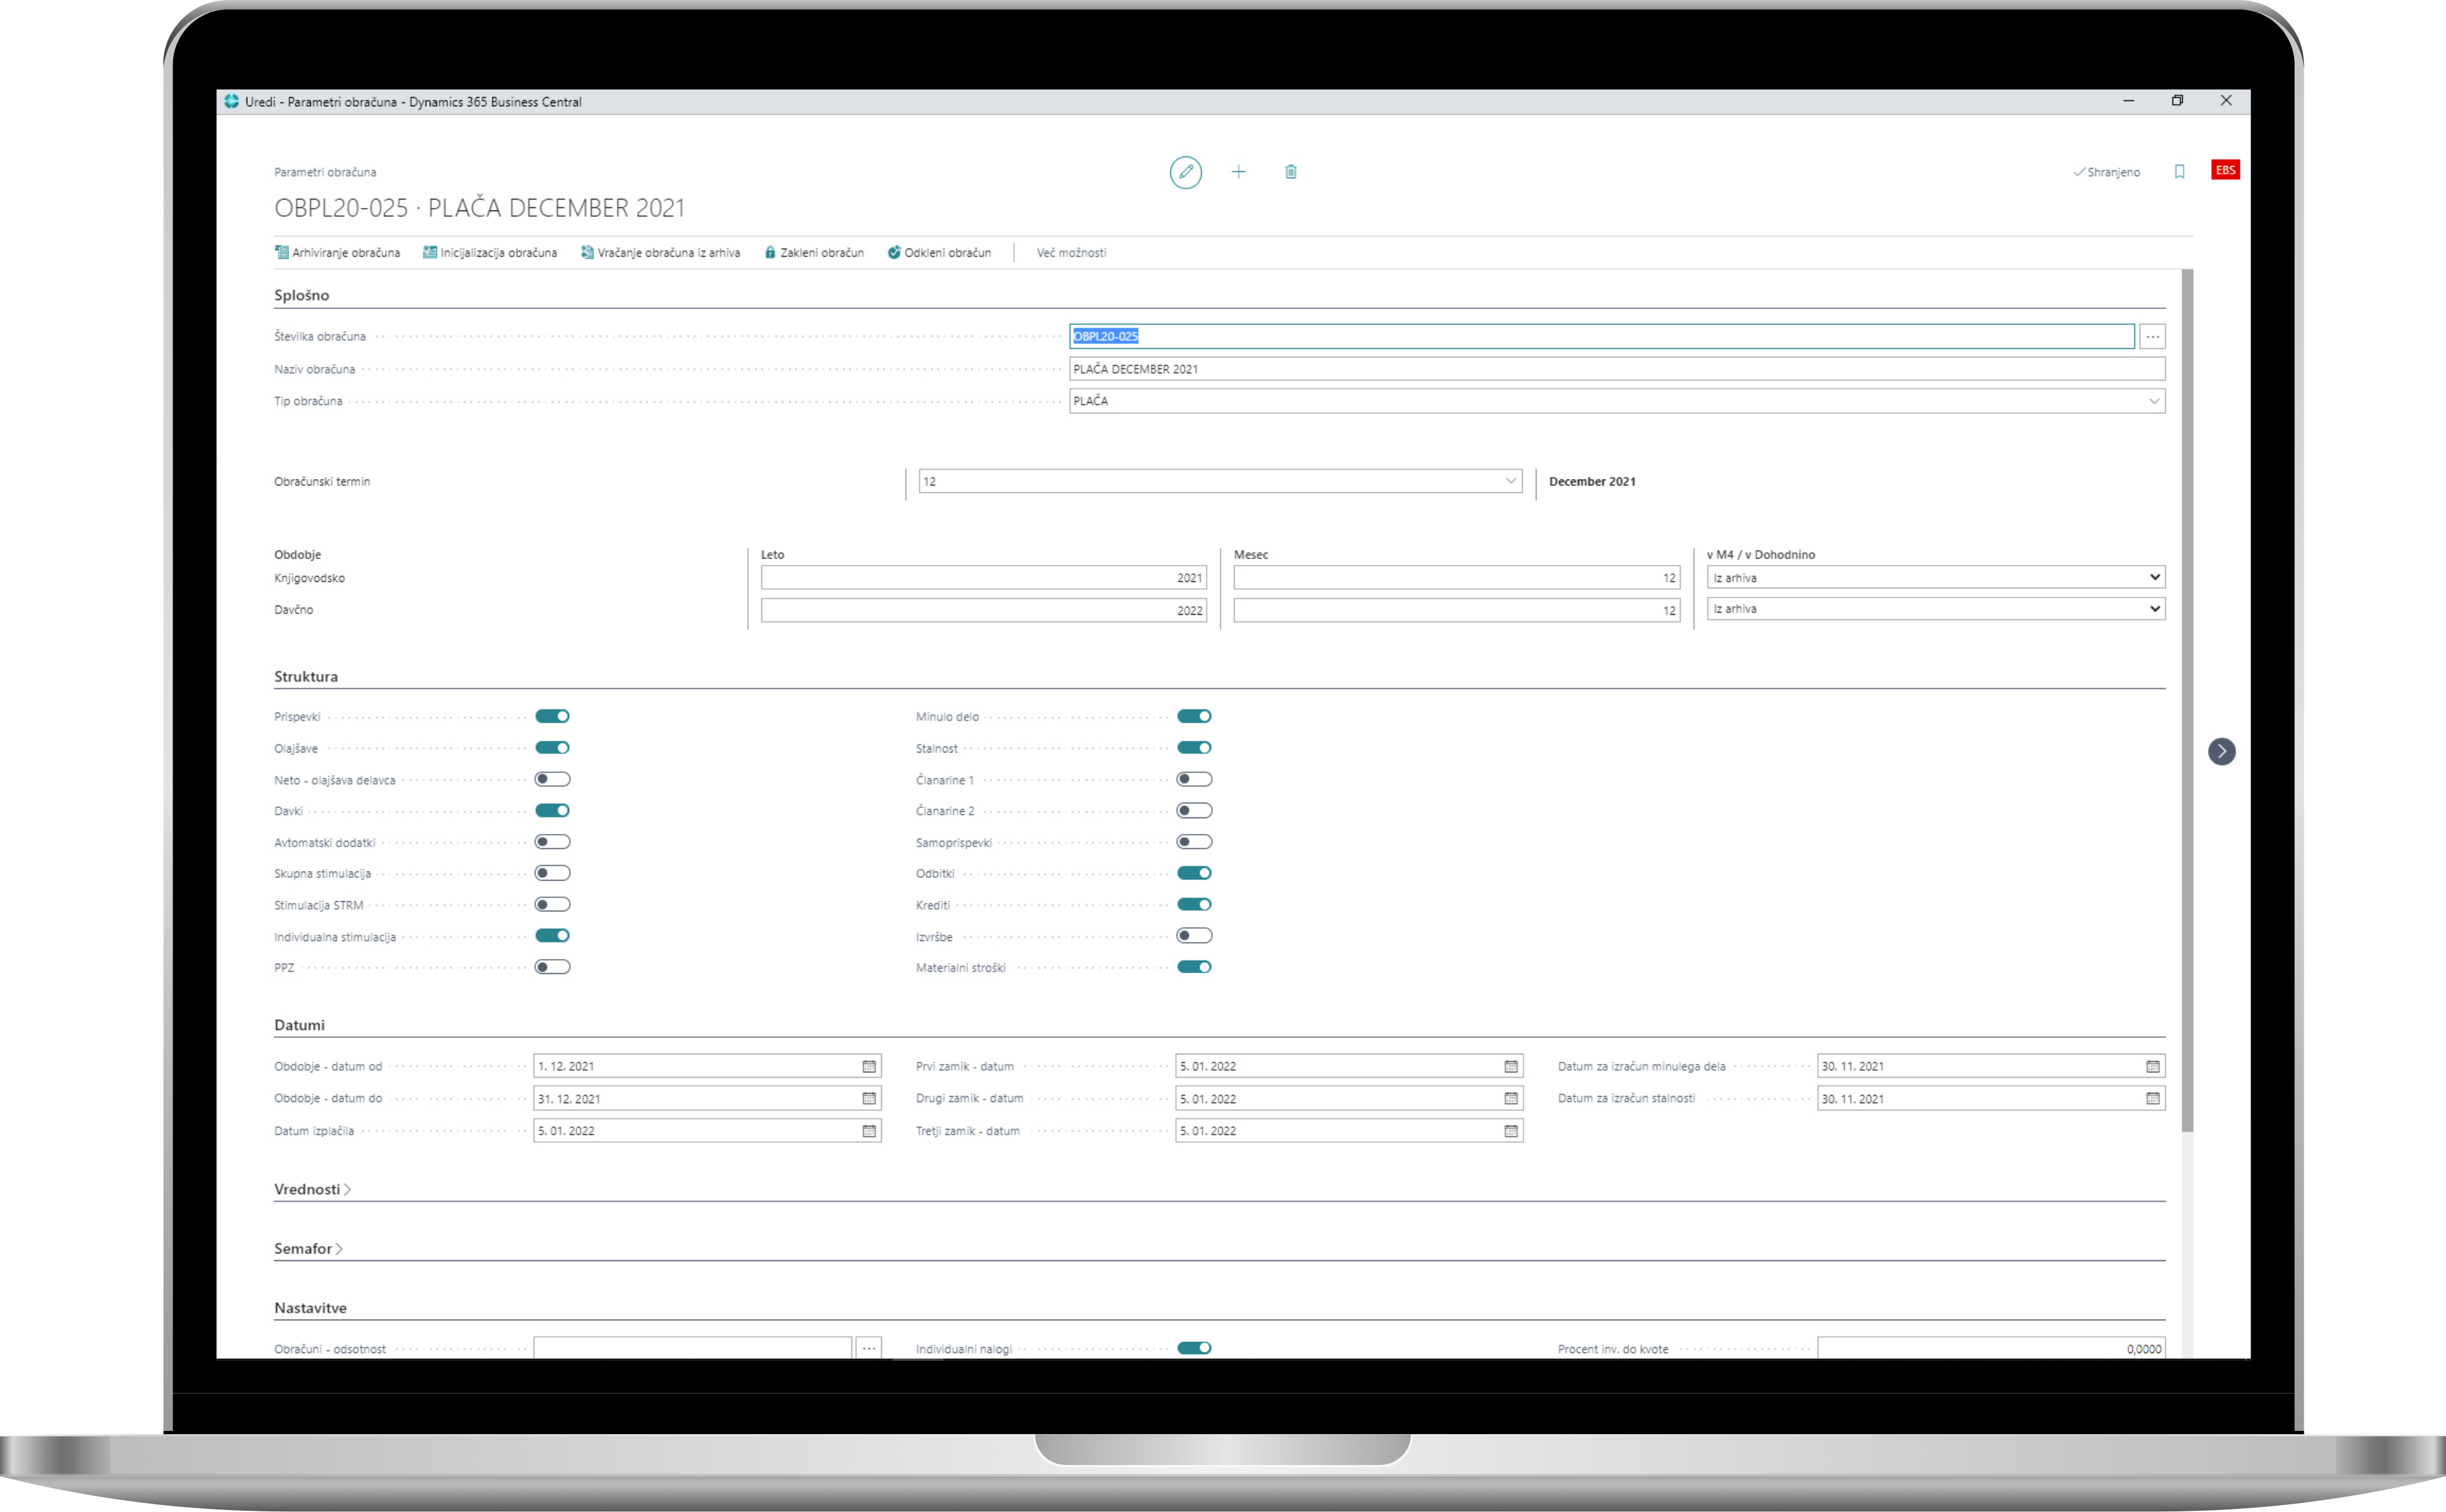The image size is (2446, 1512).
Task: Open lookup ellipsis for Obračuni - odsotnost
Action: tap(869, 1348)
